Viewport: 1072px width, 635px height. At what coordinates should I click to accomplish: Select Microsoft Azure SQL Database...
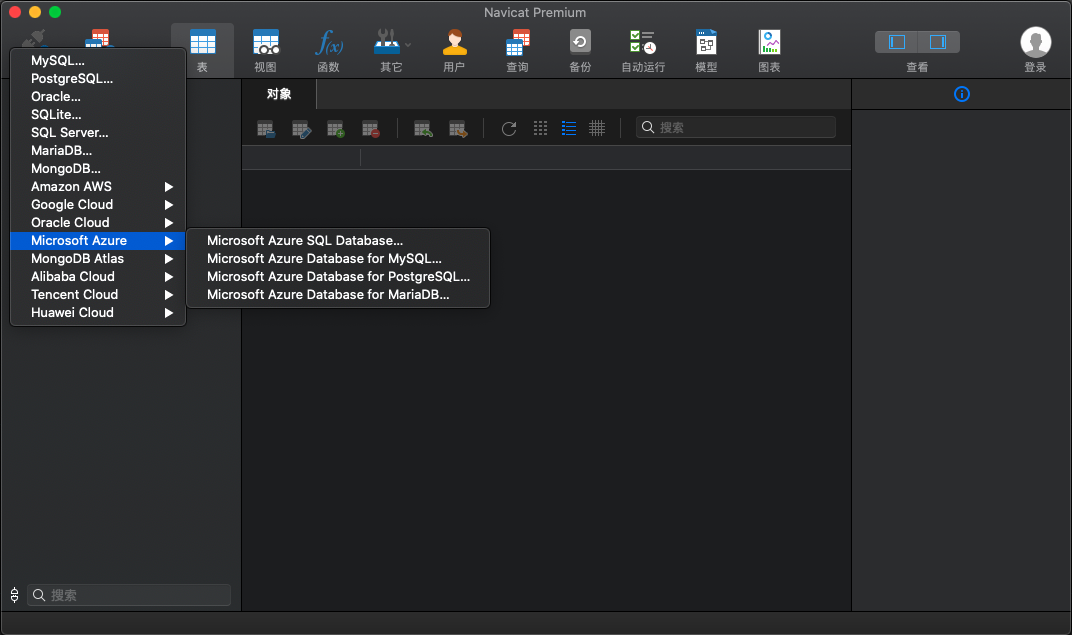tap(338, 241)
